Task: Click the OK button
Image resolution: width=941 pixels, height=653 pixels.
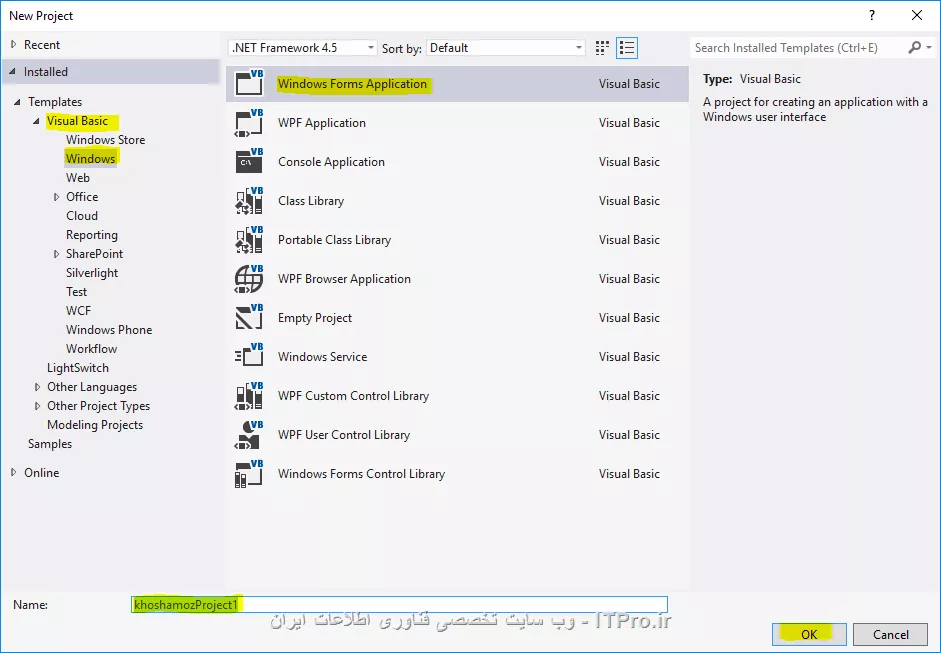Action: point(809,634)
